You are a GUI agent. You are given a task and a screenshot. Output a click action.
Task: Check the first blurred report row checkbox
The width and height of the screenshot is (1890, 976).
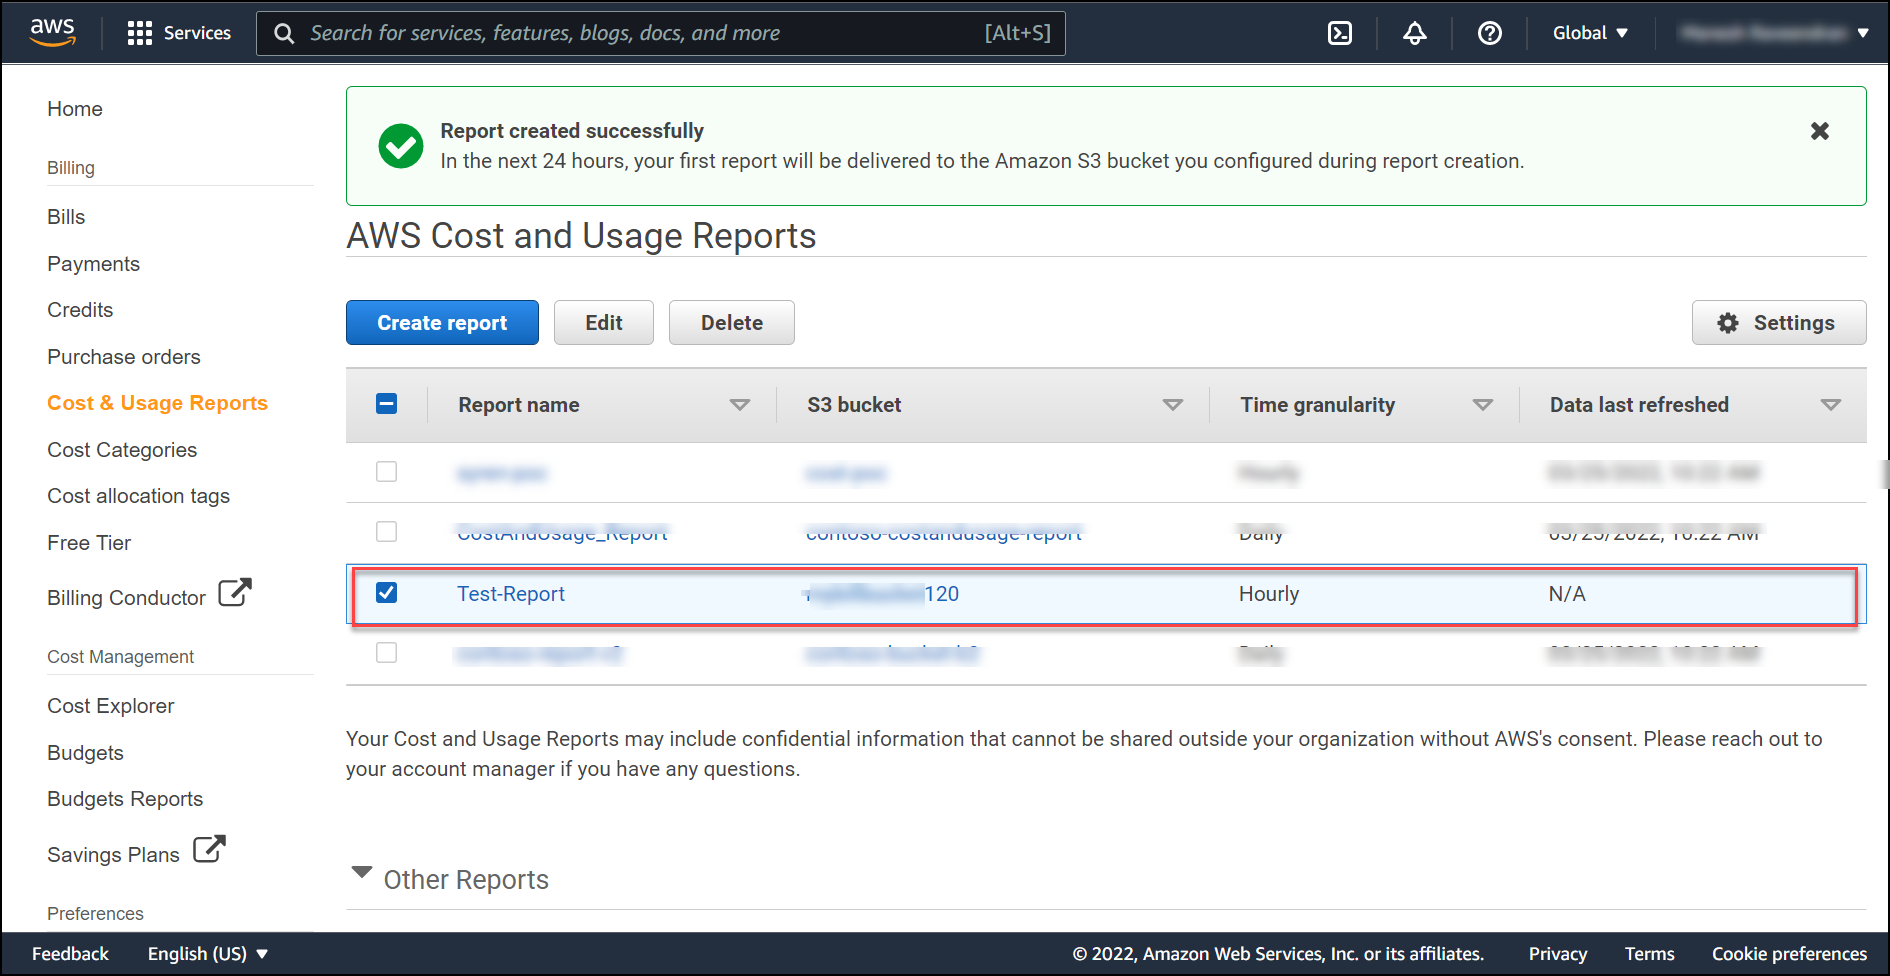[x=386, y=471]
